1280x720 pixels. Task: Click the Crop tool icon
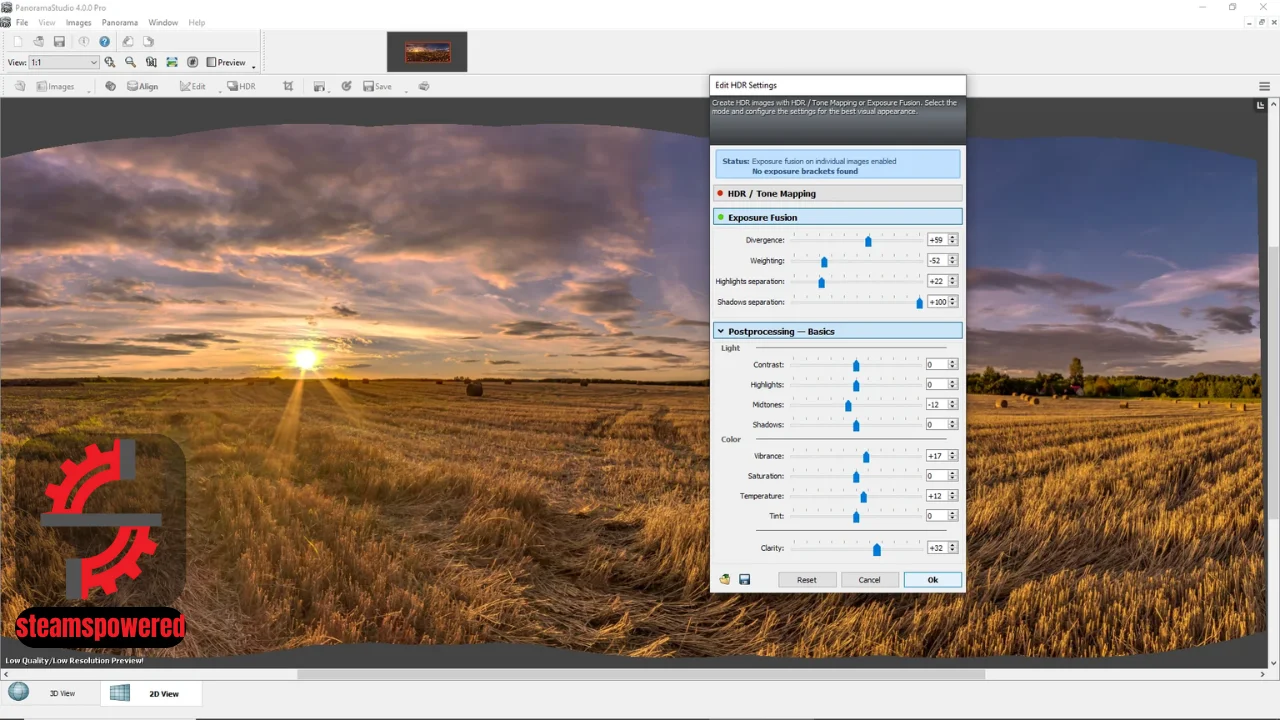click(x=288, y=86)
